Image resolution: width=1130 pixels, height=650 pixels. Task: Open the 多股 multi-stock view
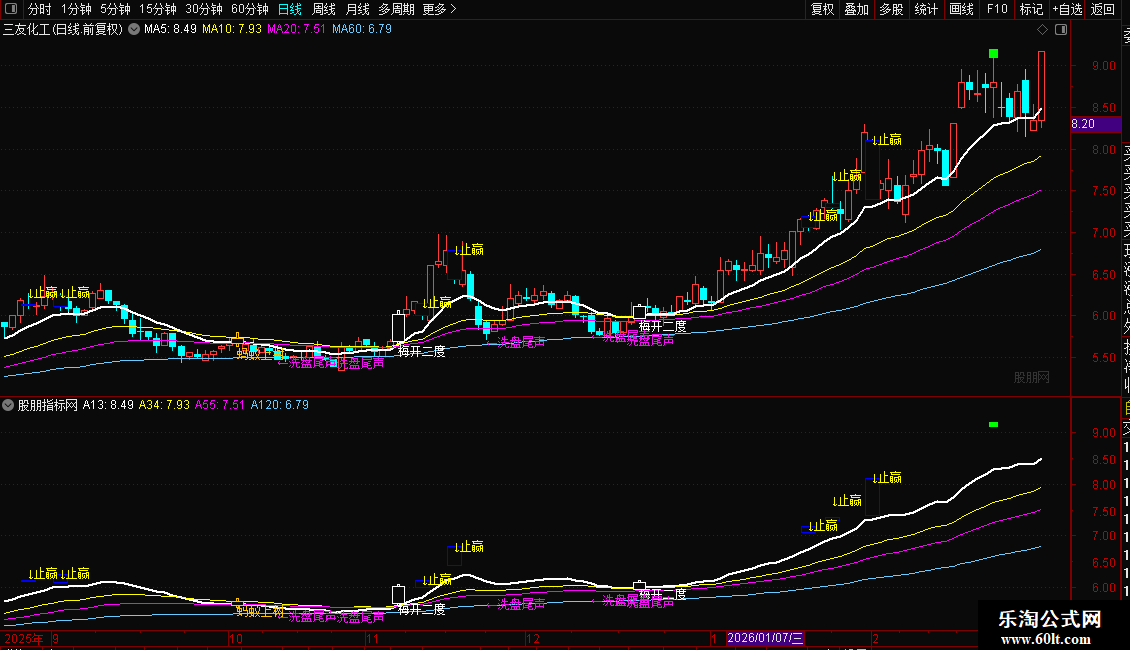(891, 9)
